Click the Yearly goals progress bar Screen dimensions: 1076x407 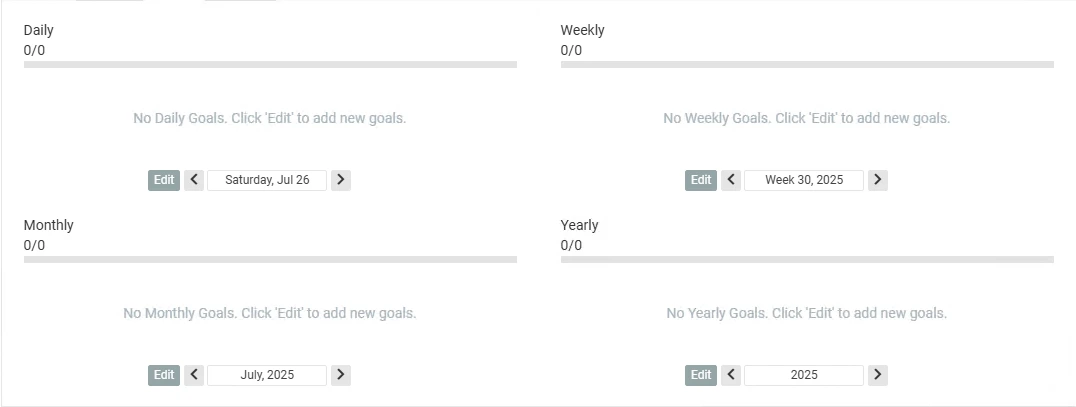pos(807,259)
